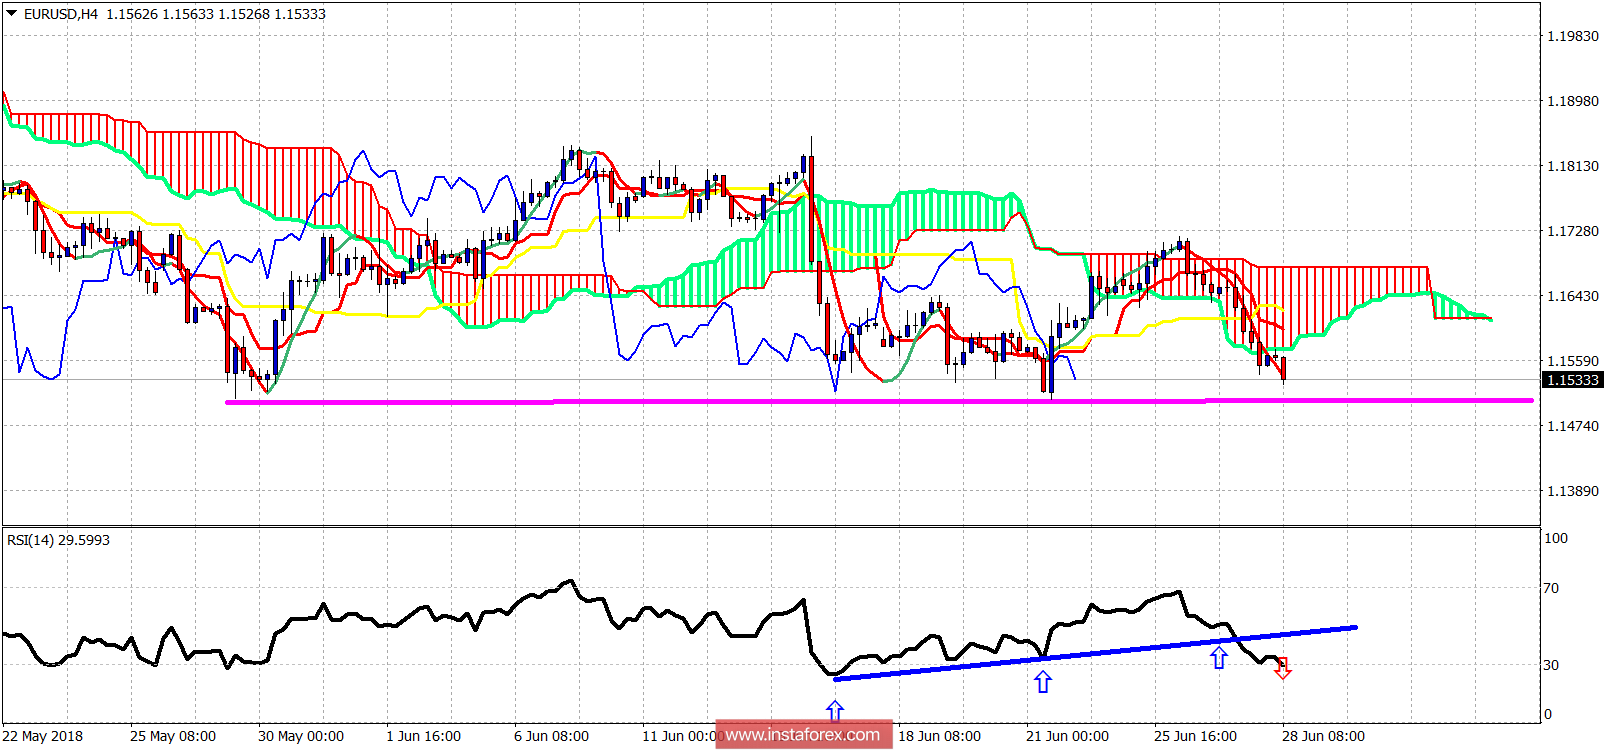This screenshot has width=1608, height=750.
Task: Click the red down arrow on RSI
Action: pyautogui.click(x=1283, y=669)
